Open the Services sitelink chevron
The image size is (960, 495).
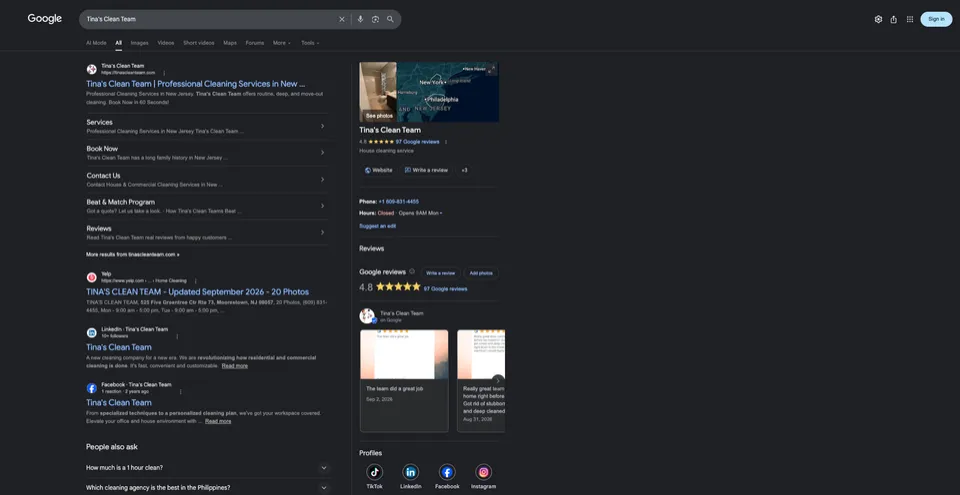(323, 126)
